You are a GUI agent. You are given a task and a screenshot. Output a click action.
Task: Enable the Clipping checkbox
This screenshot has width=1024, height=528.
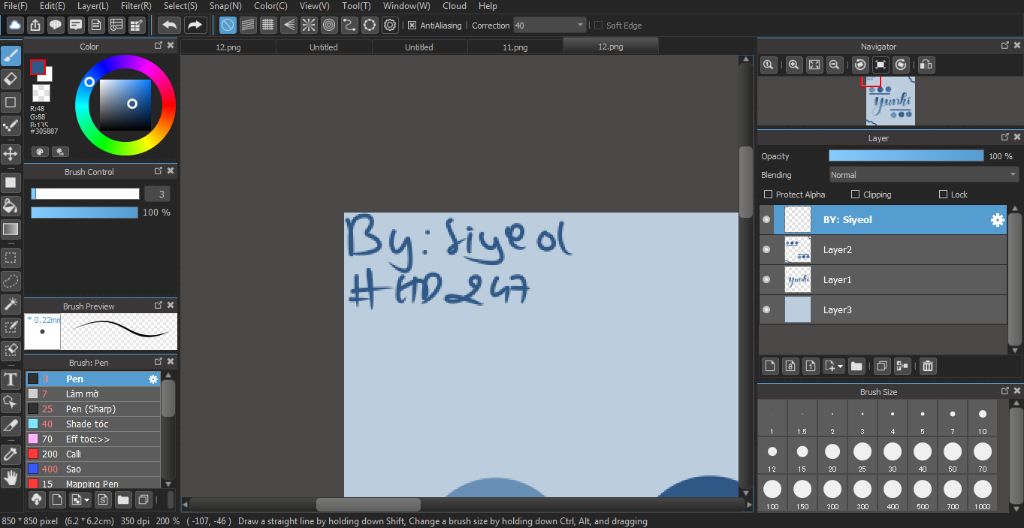coord(856,195)
